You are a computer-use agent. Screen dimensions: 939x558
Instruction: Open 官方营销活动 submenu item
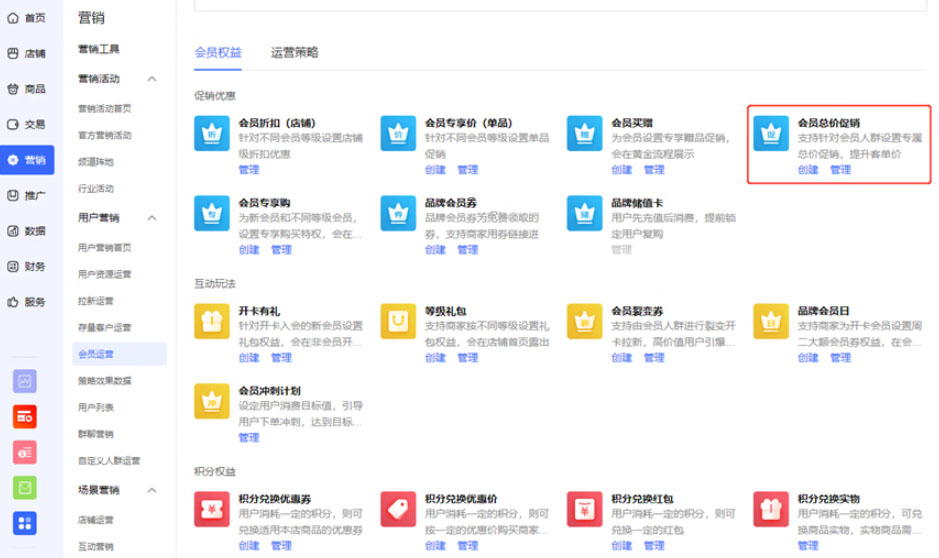tap(105, 135)
